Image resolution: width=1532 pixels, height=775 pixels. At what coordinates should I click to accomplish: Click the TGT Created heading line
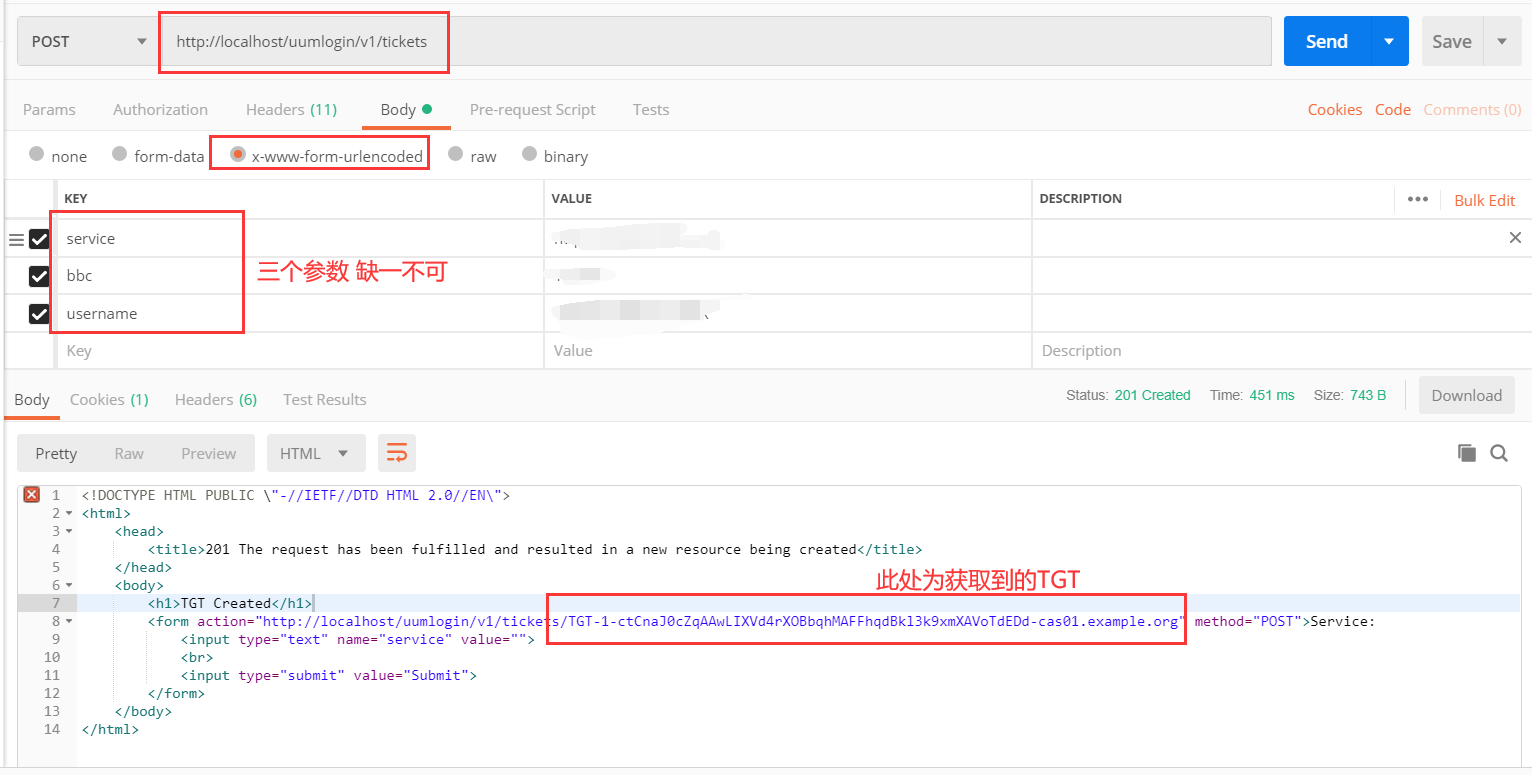click(230, 603)
